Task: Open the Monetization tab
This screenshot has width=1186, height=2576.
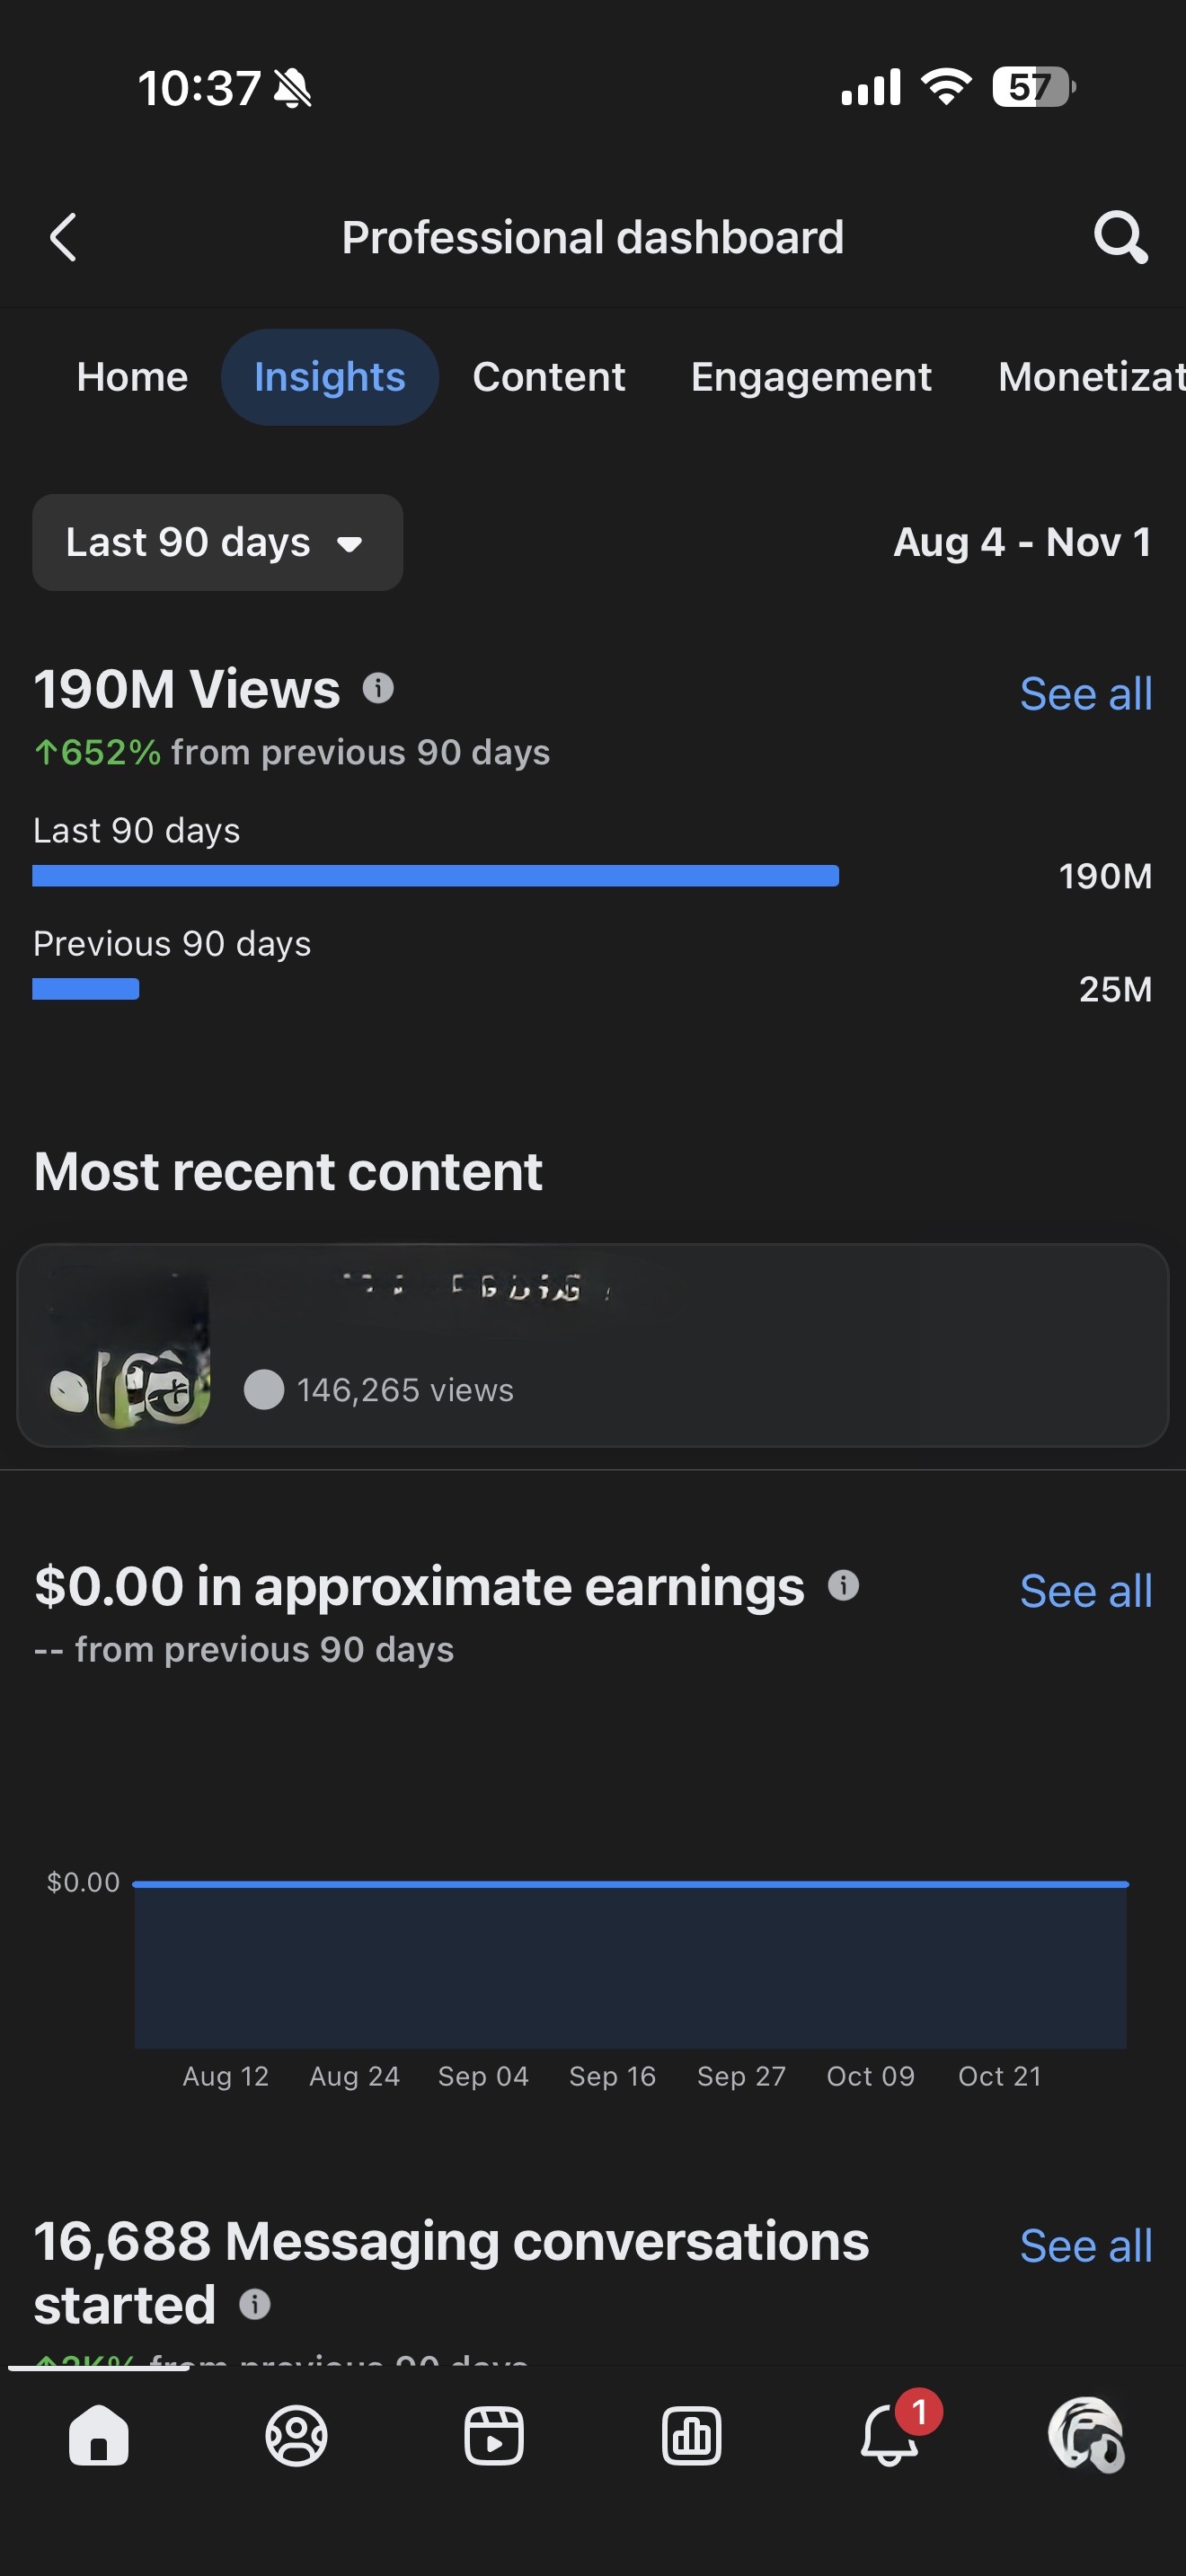Action: pos(1090,377)
